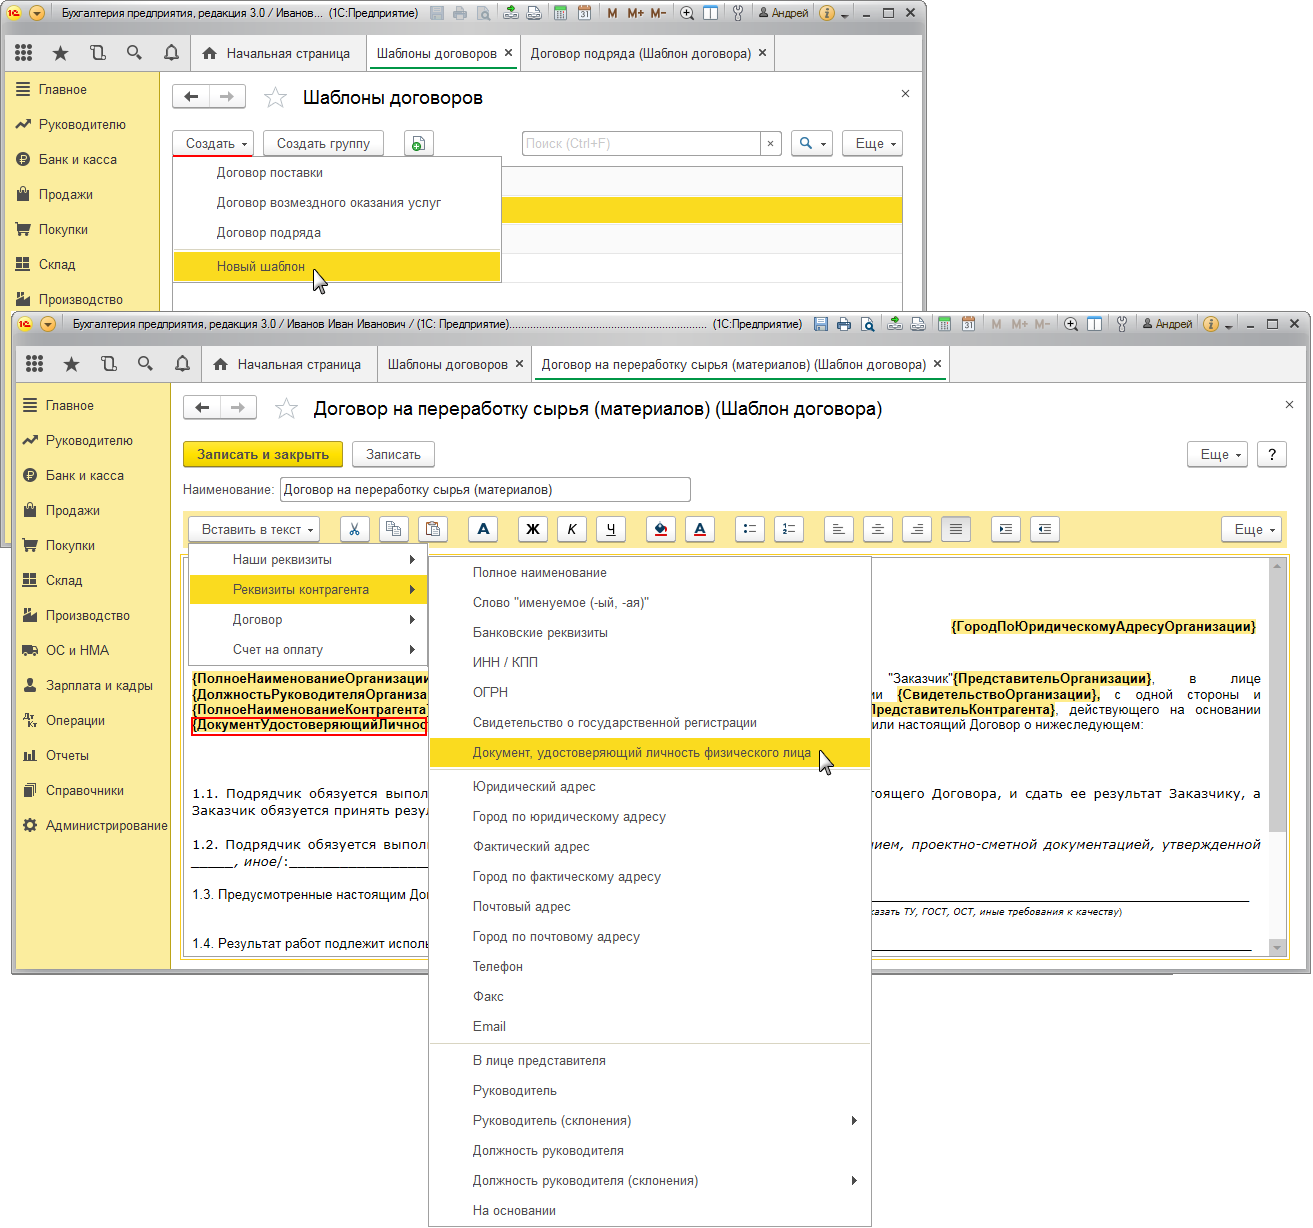Open 'Операции' section
The height and width of the screenshot is (1228, 1313).
93,720
